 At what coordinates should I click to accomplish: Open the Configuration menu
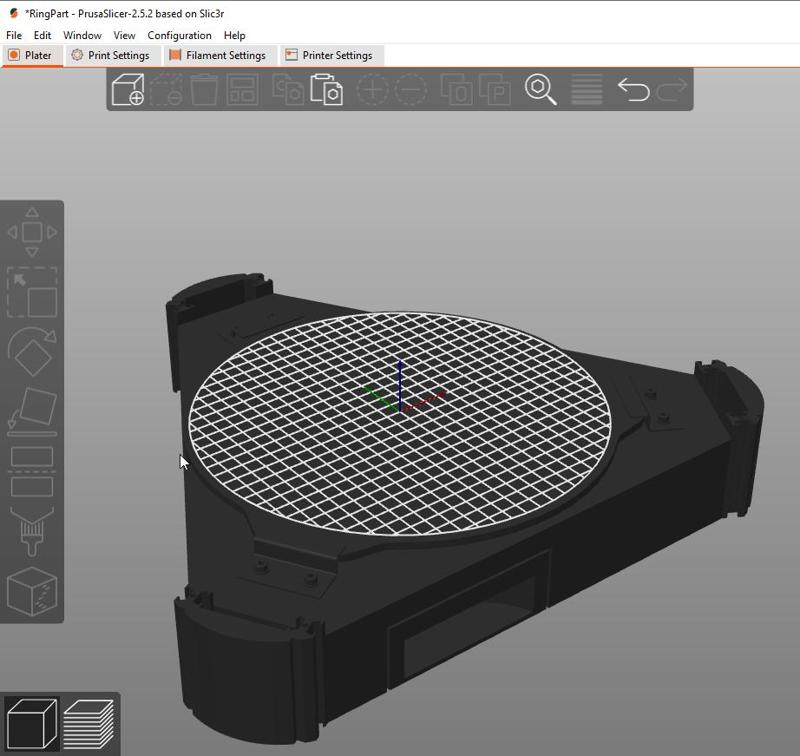[x=179, y=35]
